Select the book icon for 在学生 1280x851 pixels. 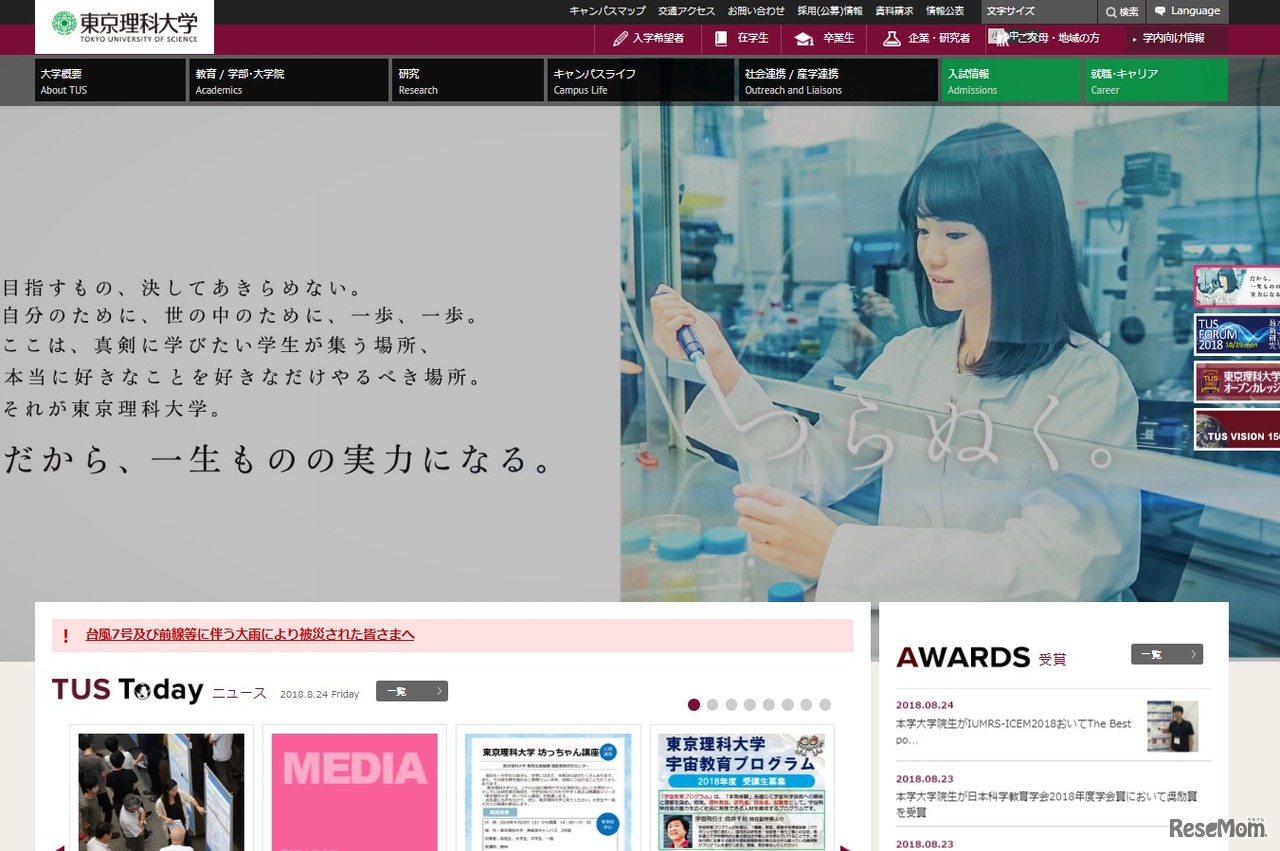(x=721, y=39)
